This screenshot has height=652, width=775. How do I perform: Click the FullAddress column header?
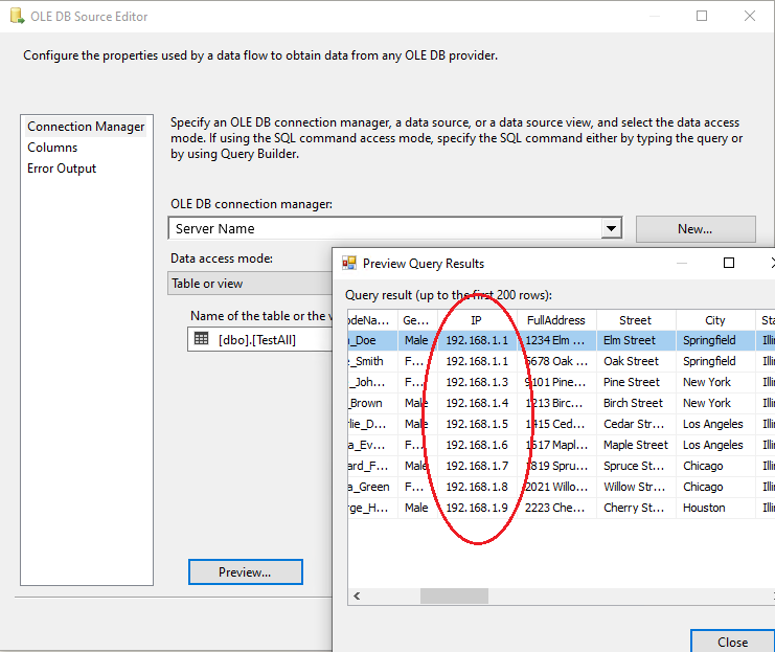[557, 320]
